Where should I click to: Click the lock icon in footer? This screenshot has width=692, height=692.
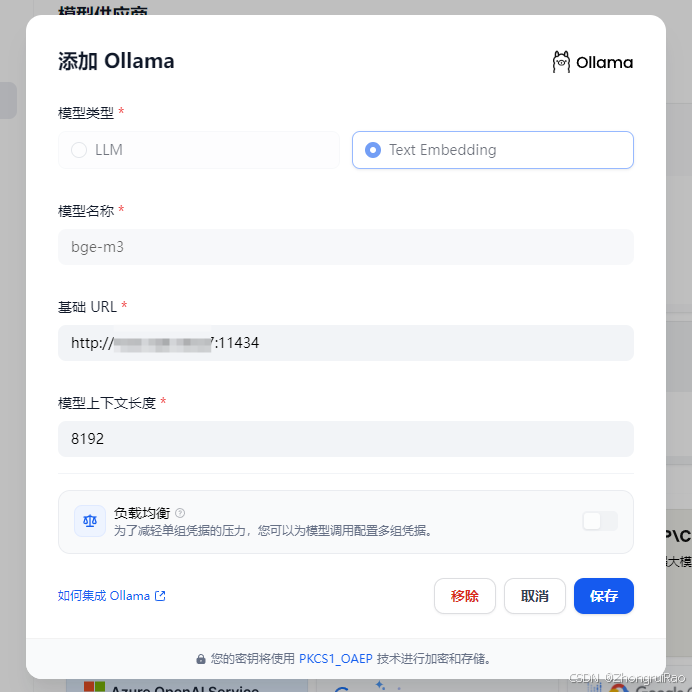(x=201, y=659)
